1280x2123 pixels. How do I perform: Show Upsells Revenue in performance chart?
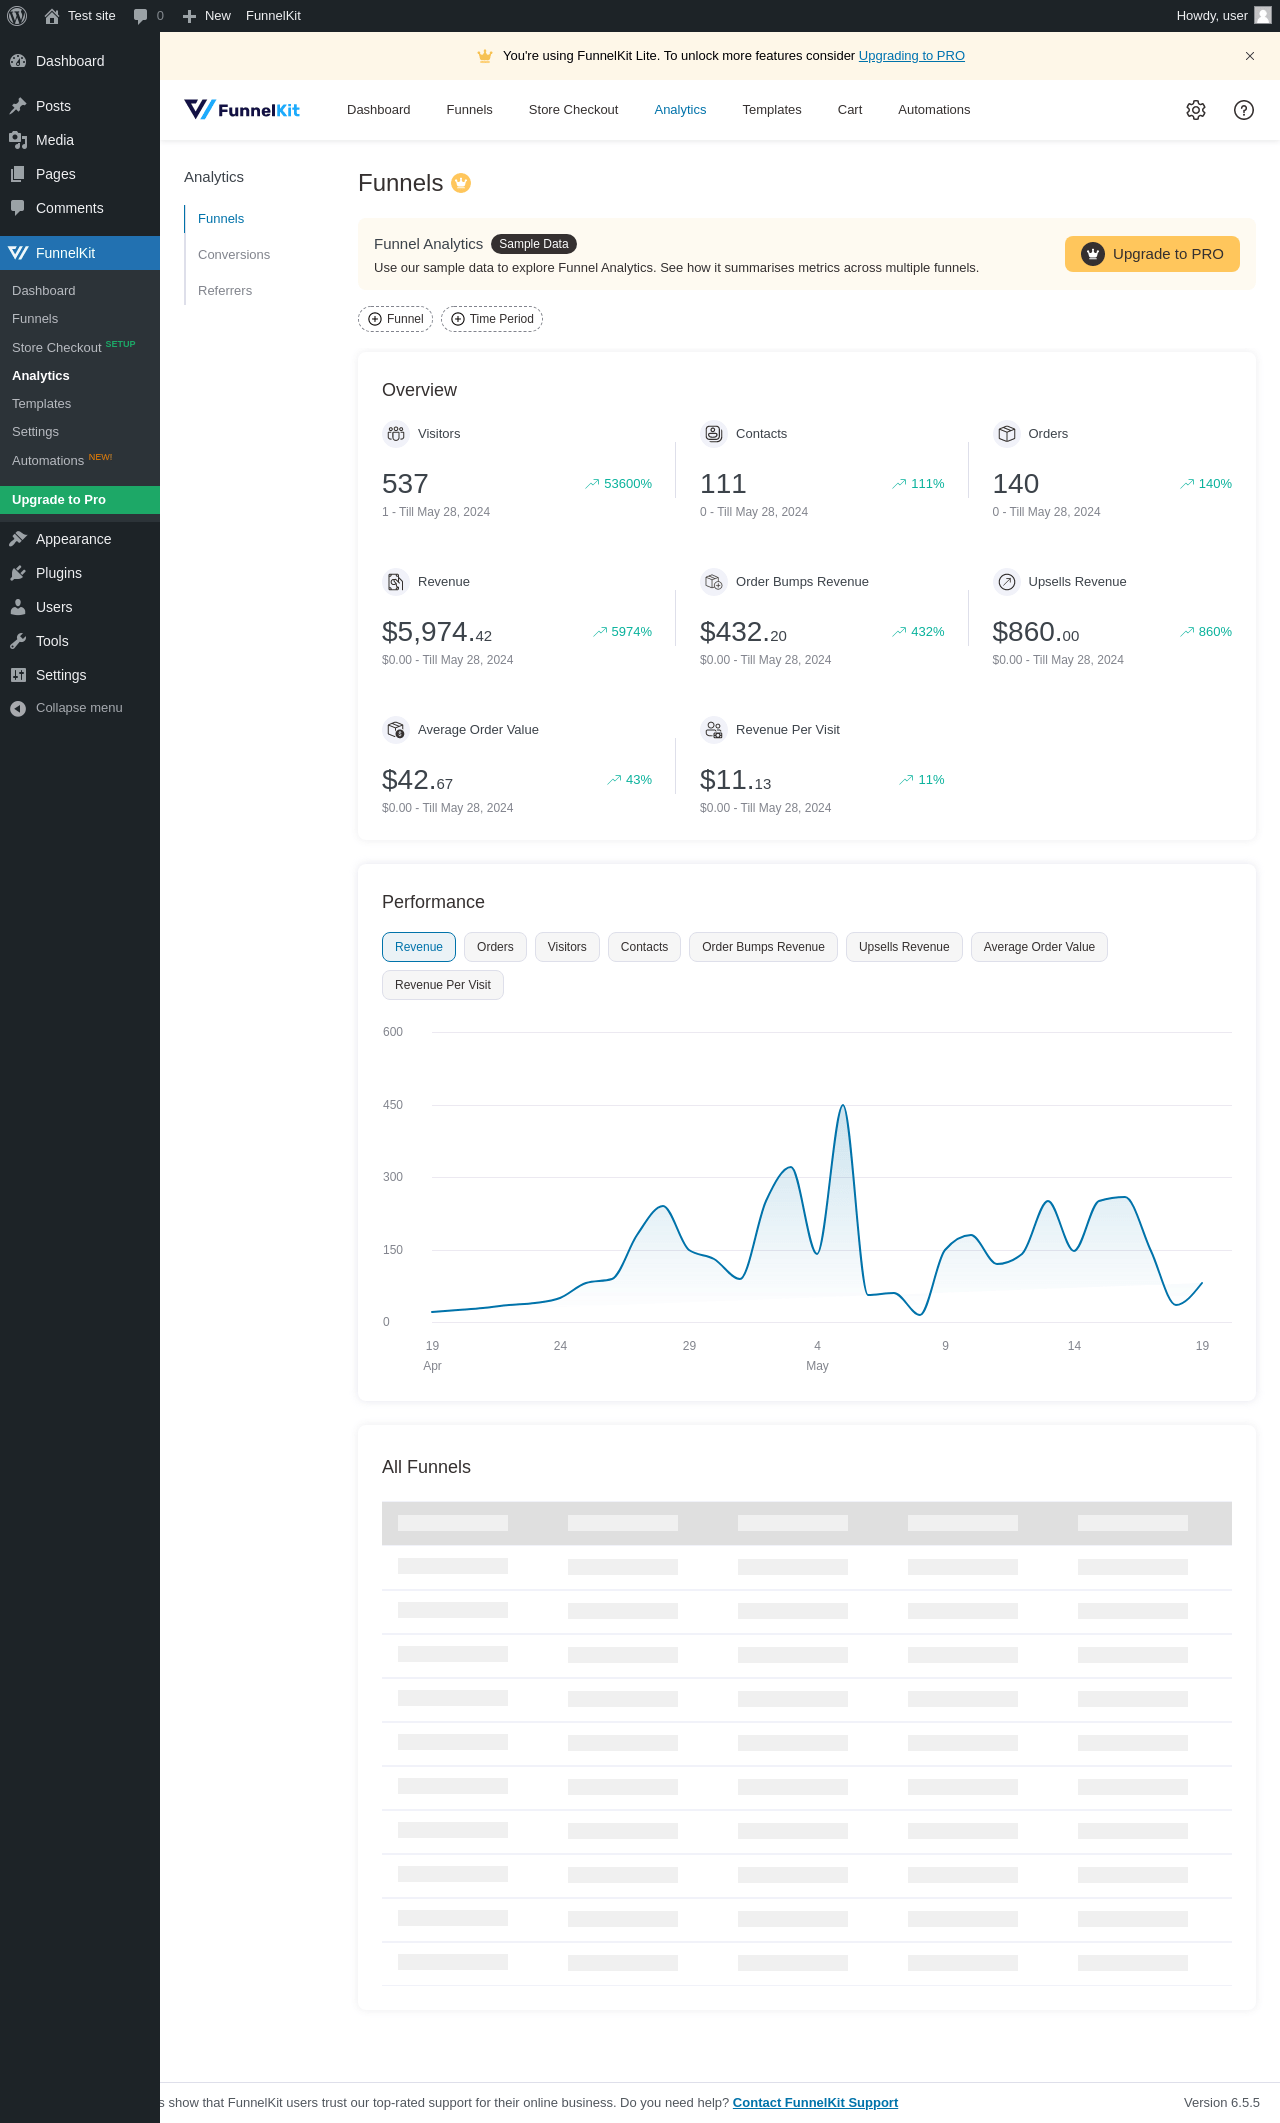[904, 947]
